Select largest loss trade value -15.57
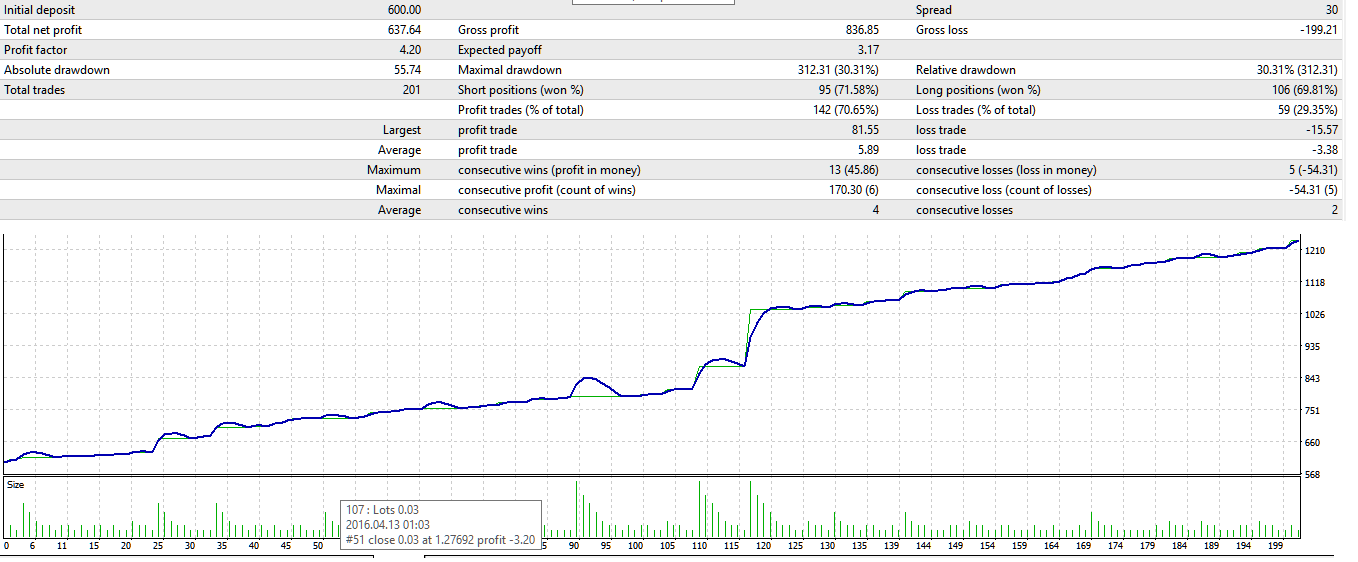The height and width of the screenshot is (562, 1358). [1323, 130]
